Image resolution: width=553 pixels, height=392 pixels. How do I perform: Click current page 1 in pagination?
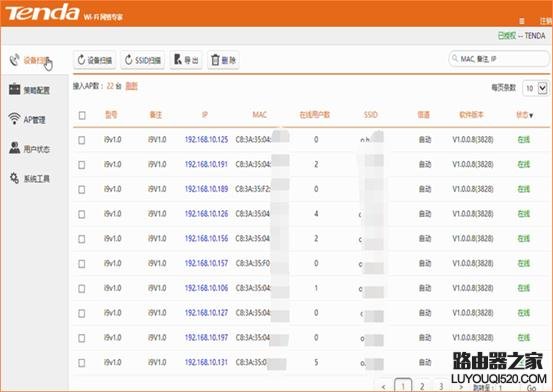tap(403, 386)
